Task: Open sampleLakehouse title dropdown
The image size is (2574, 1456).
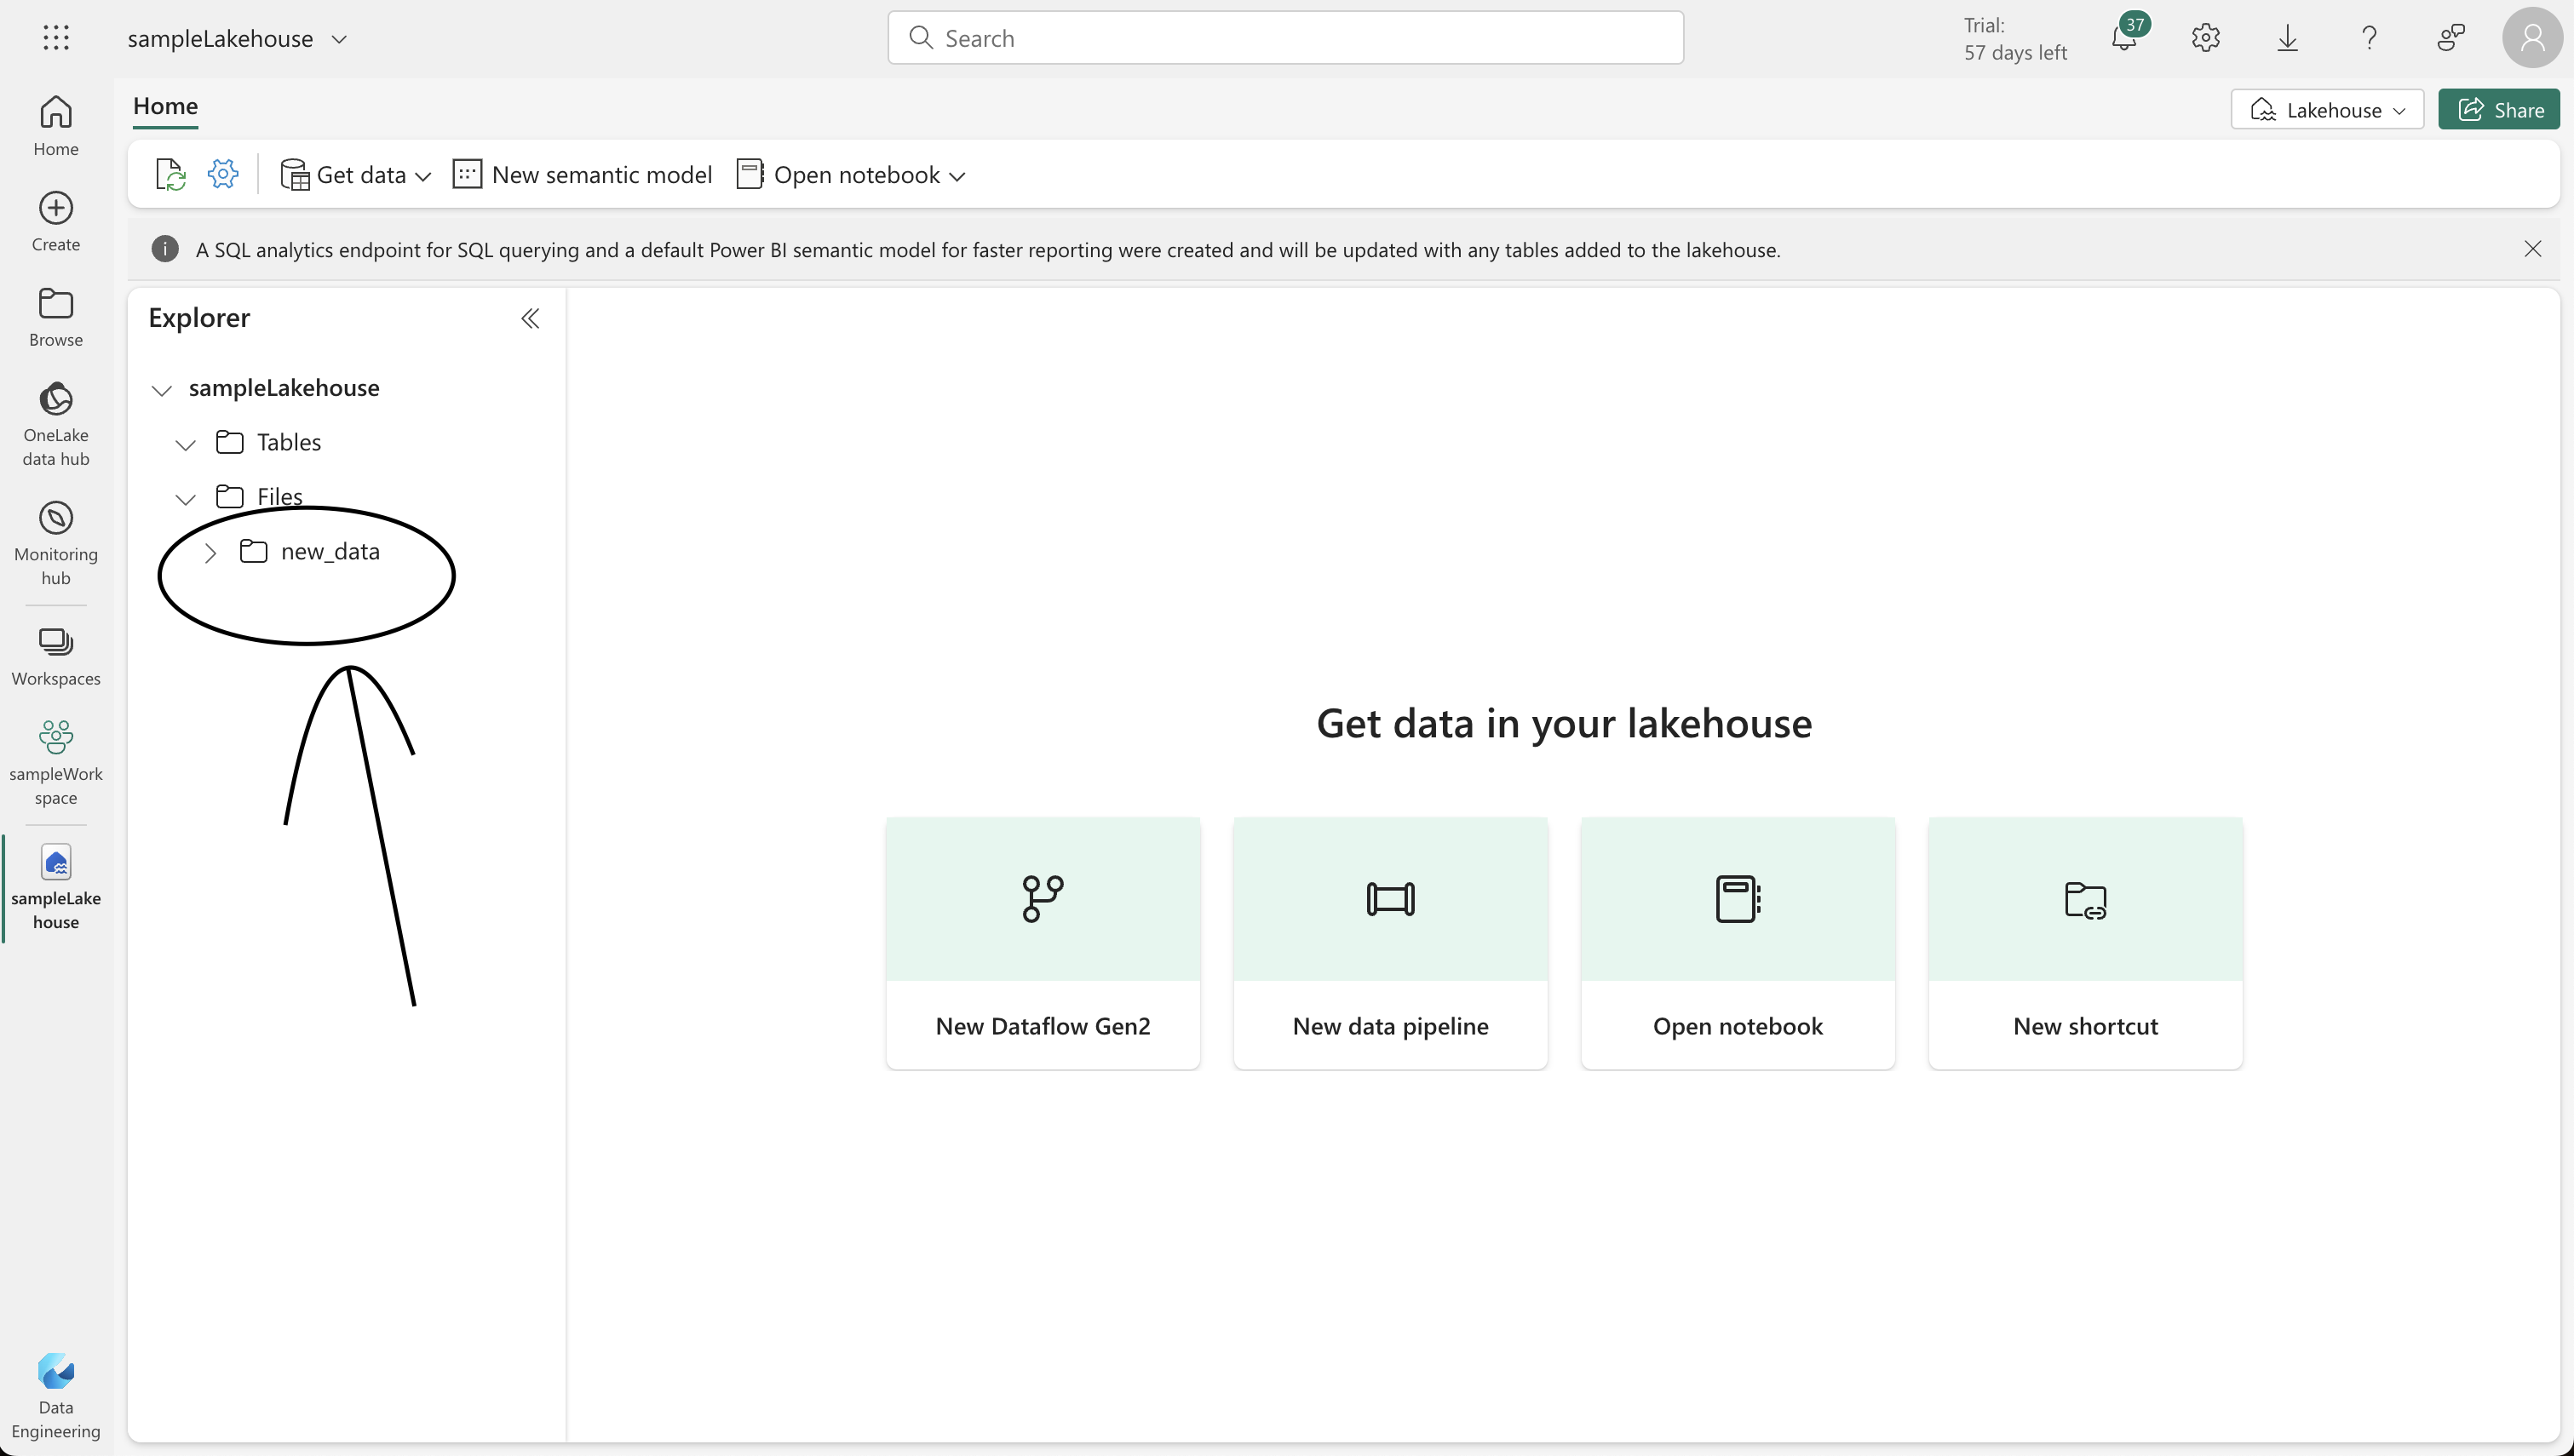Action: (x=339, y=39)
